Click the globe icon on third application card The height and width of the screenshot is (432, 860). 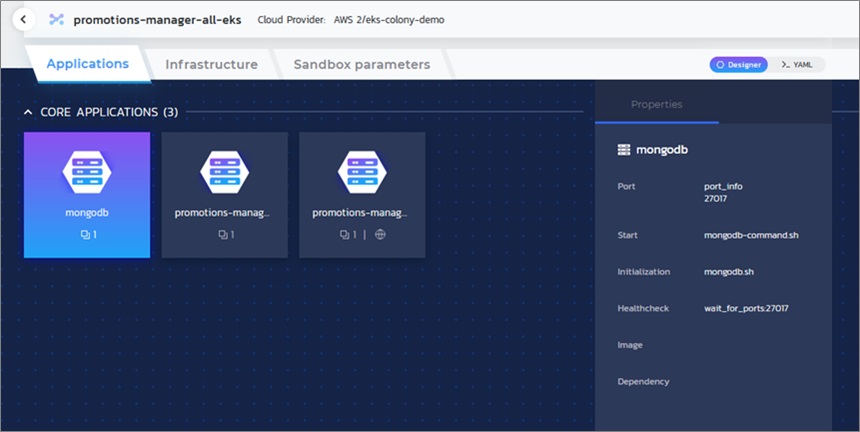(380, 235)
